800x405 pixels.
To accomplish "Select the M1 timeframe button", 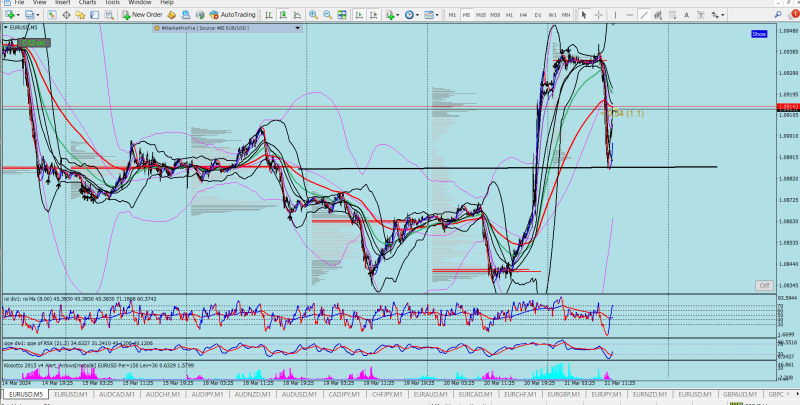I will [x=452, y=15].
